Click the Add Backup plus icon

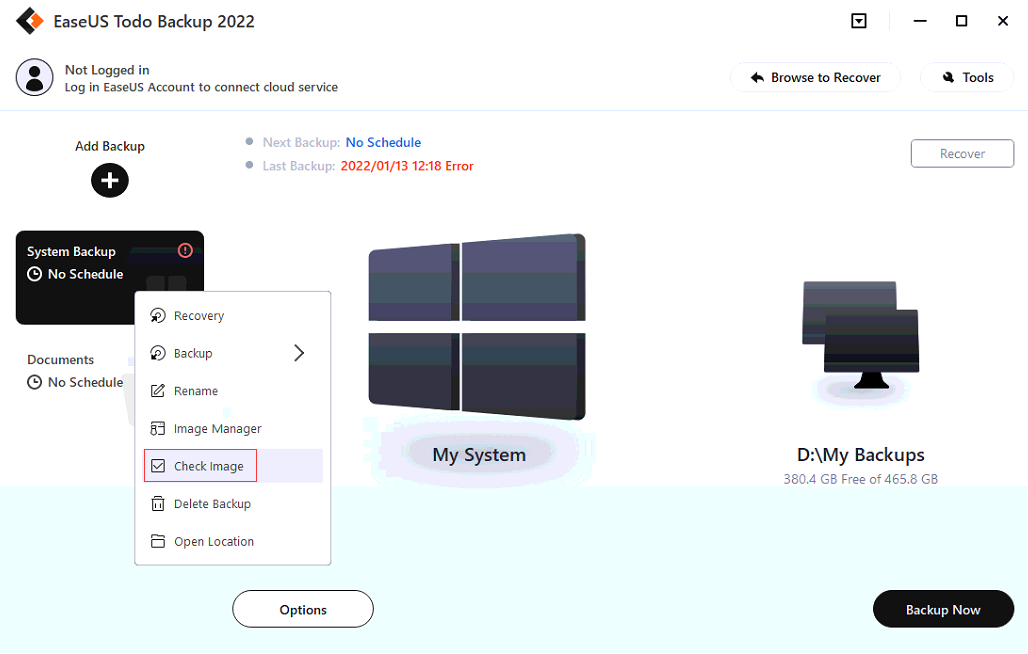(x=109, y=180)
